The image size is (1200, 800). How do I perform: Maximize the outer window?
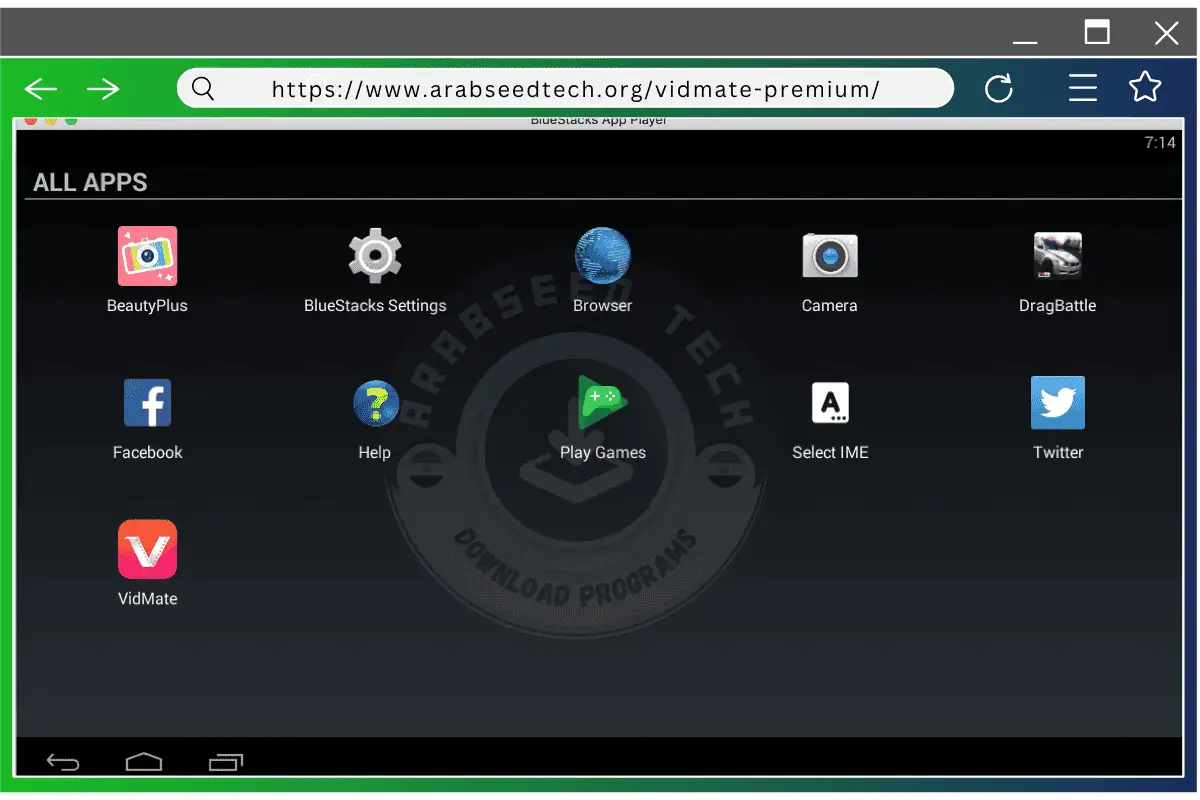[1097, 32]
